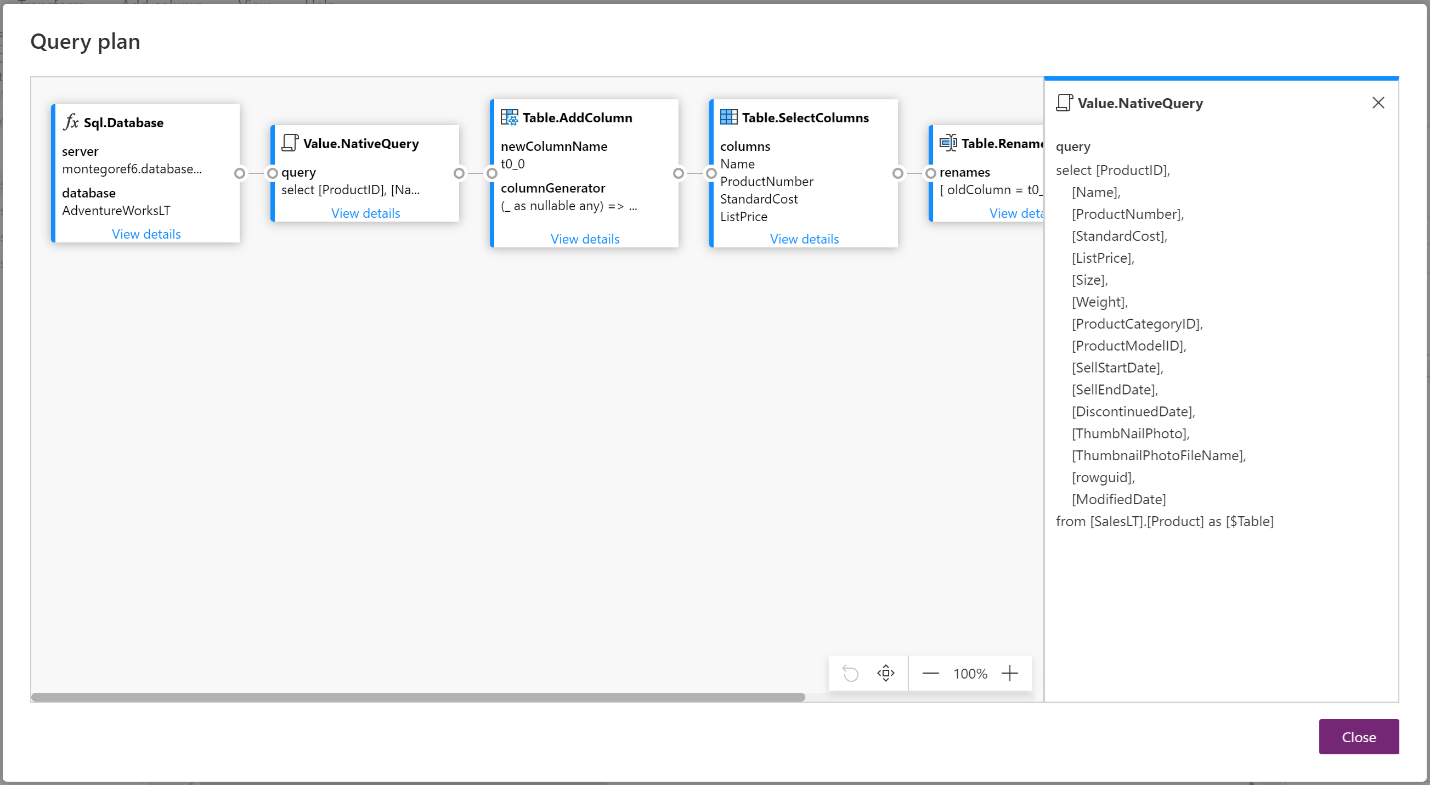The image size is (1430, 785).
Task: Reset the query plan zoom
Action: [850, 673]
